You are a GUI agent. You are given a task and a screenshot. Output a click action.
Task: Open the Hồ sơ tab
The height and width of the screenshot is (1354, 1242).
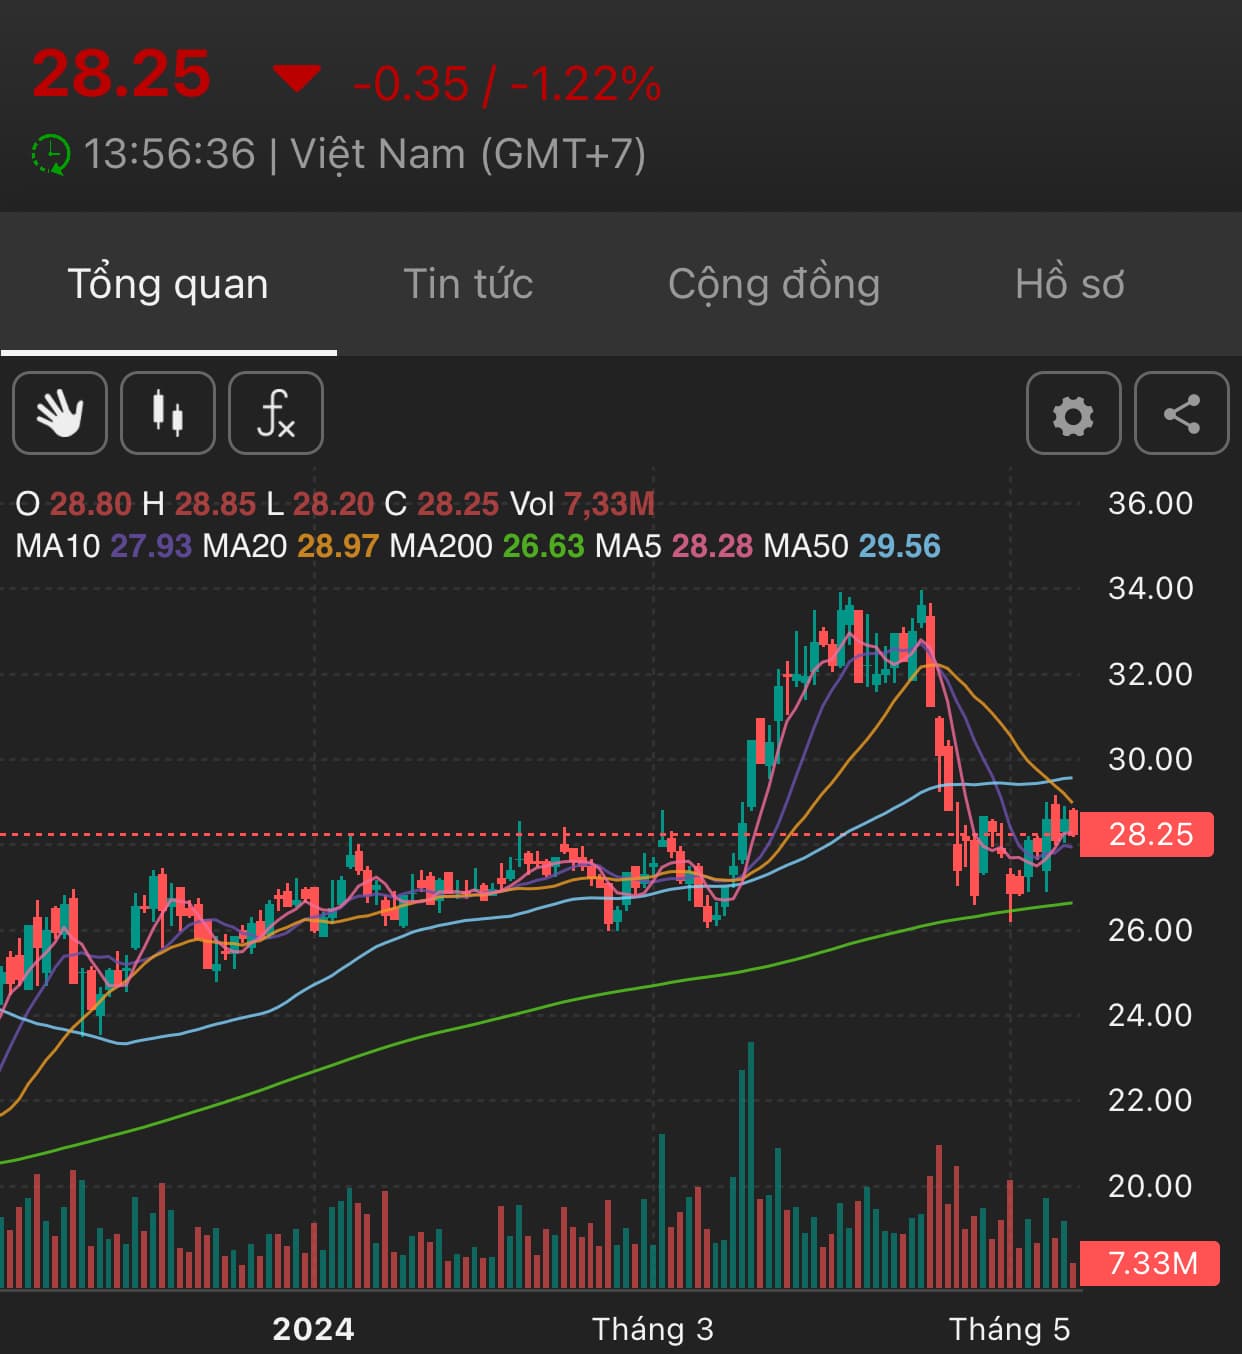(1070, 284)
